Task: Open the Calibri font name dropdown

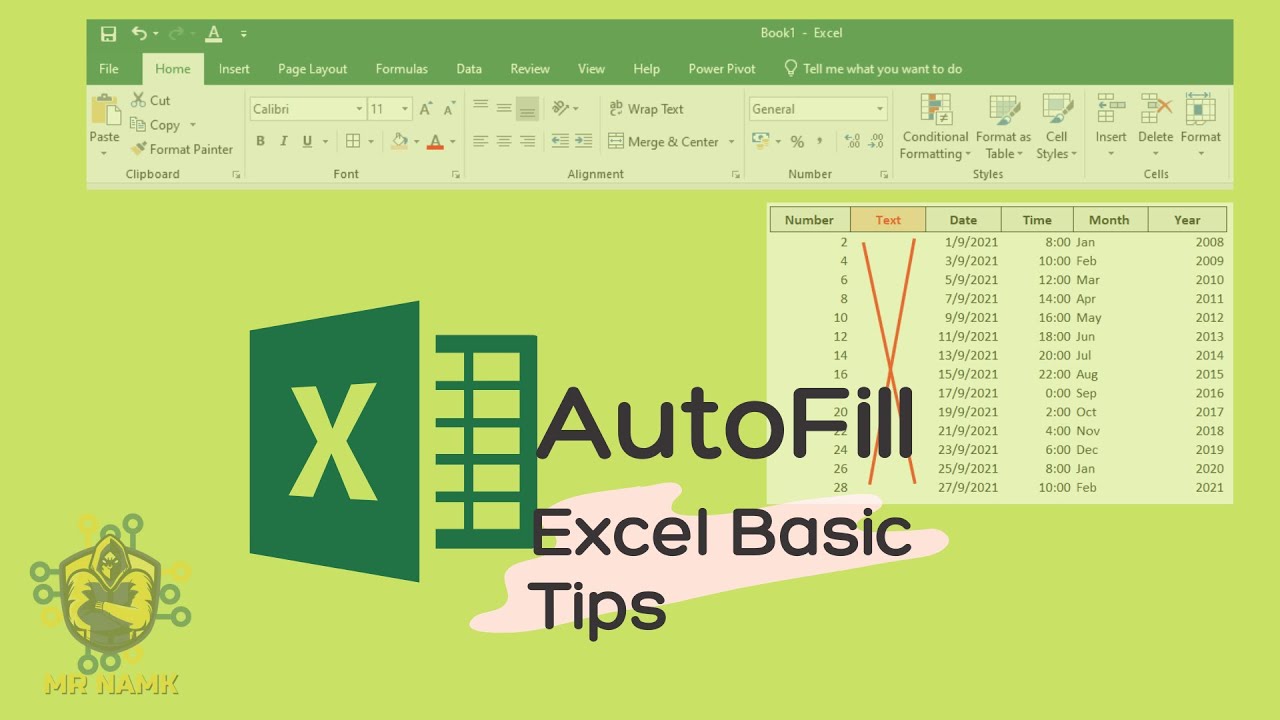Action: point(359,109)
